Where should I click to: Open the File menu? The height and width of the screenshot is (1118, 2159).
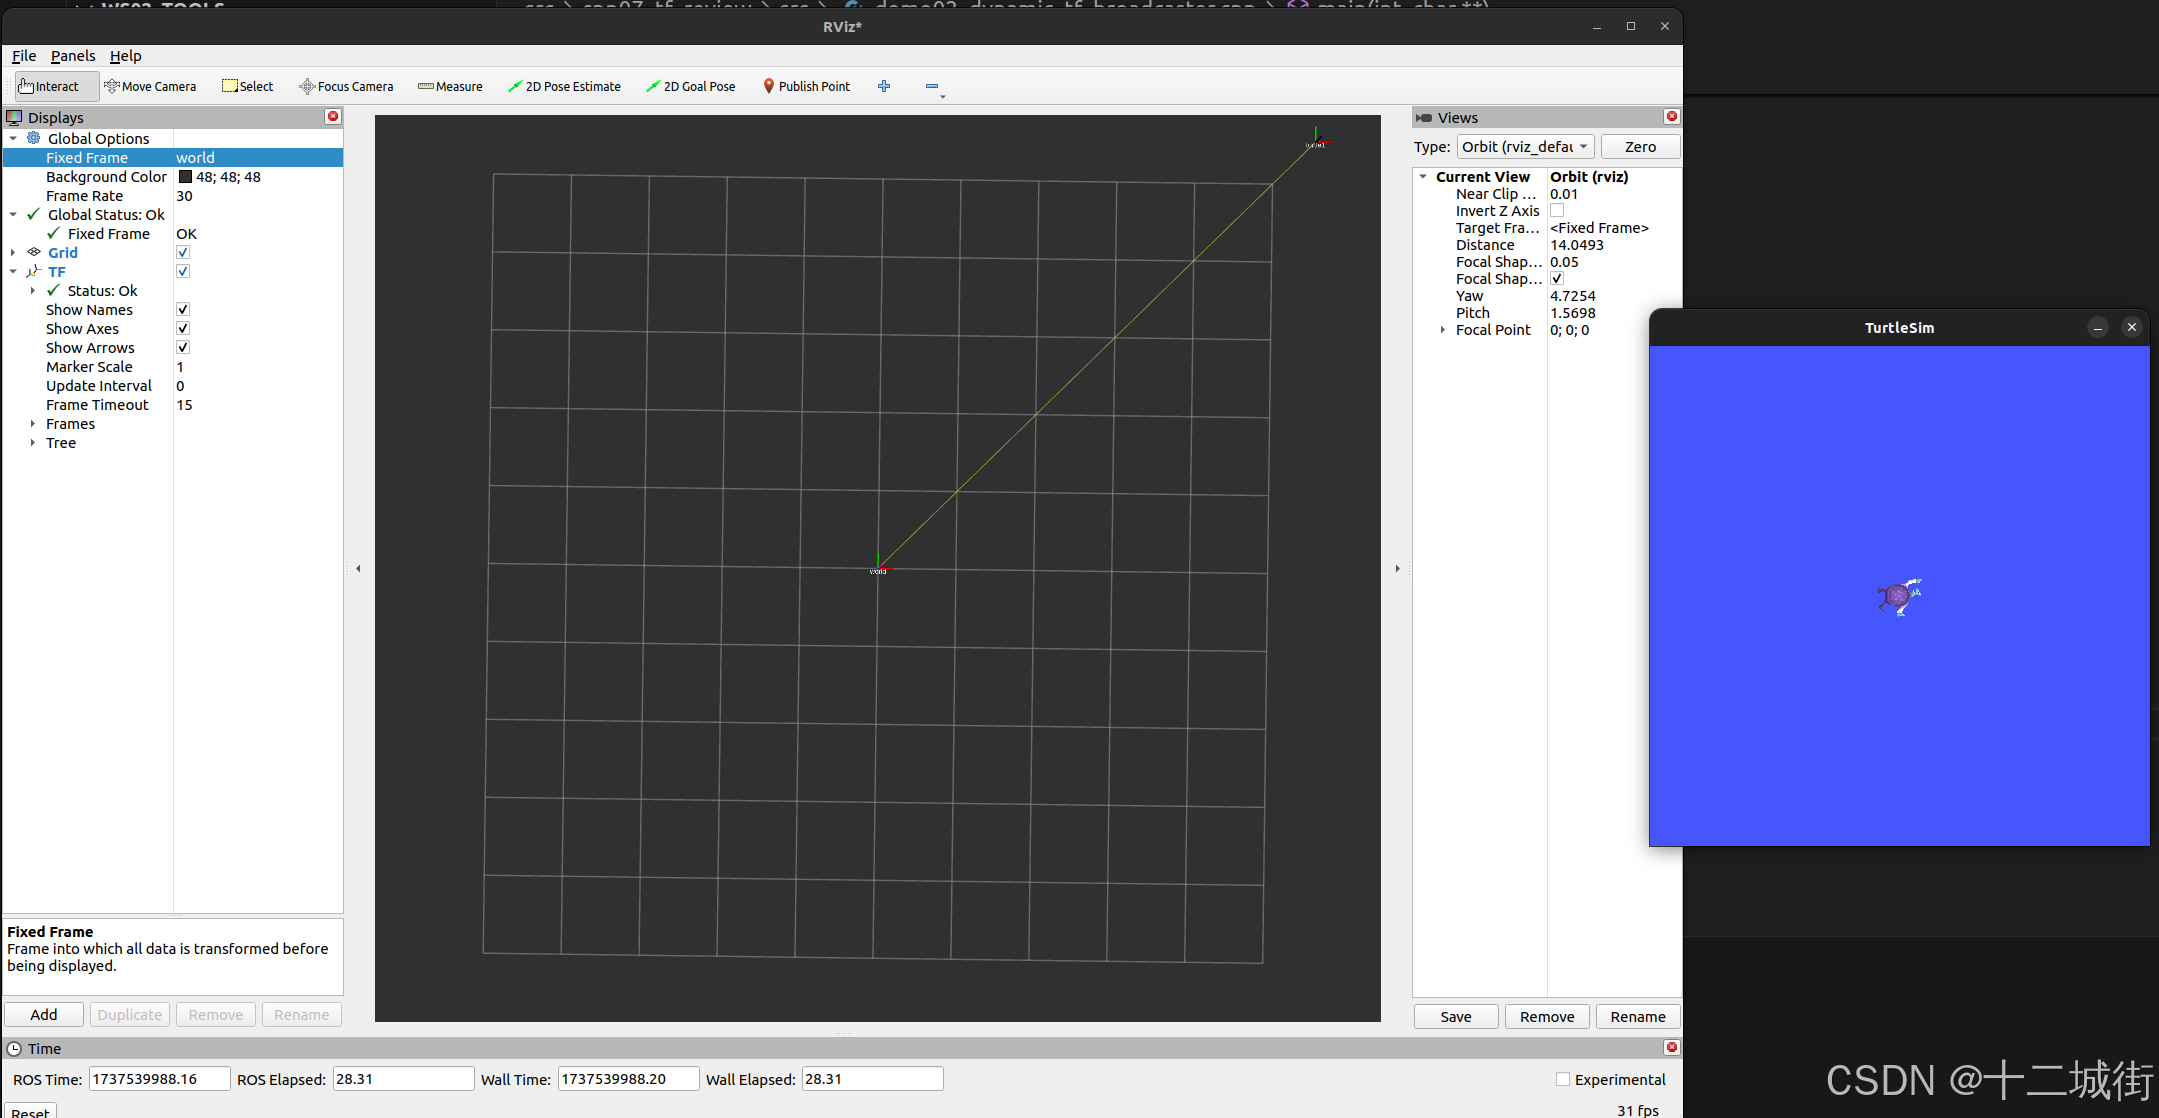24,56
